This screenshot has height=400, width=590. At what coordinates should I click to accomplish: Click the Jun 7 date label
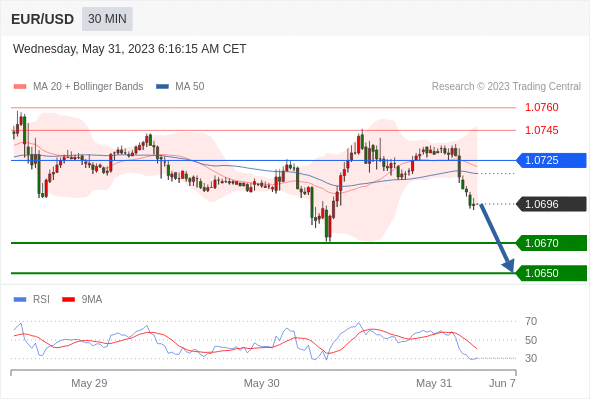(502, 383)
